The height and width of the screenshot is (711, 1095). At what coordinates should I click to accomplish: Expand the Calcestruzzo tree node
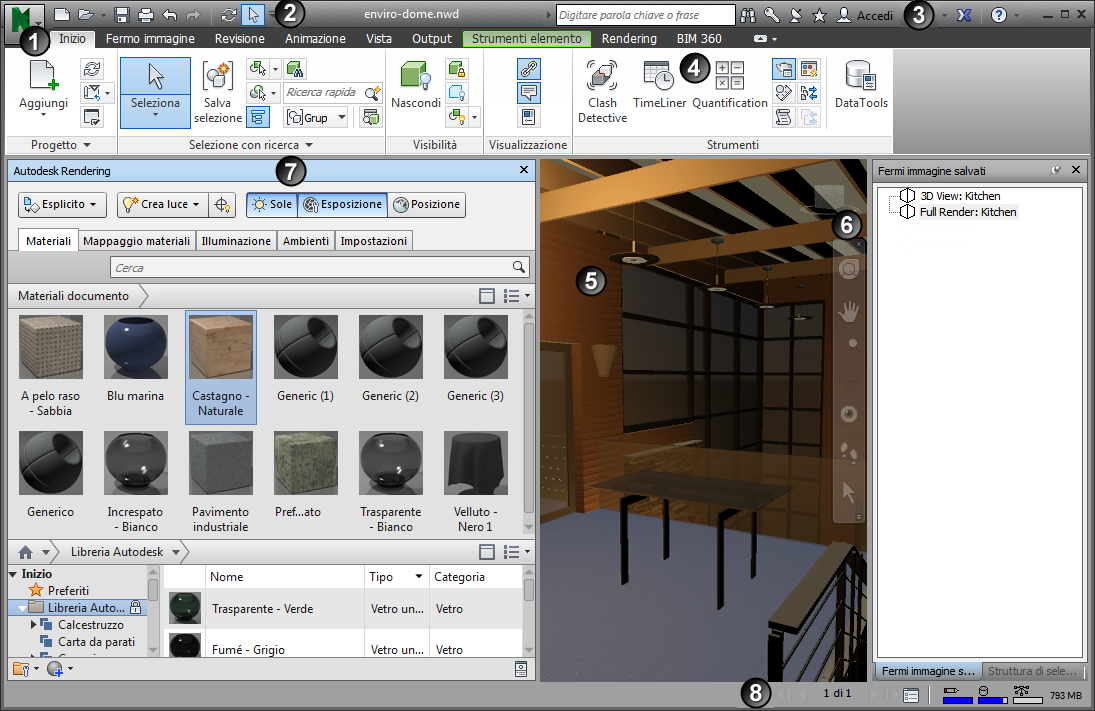(33, 624)
